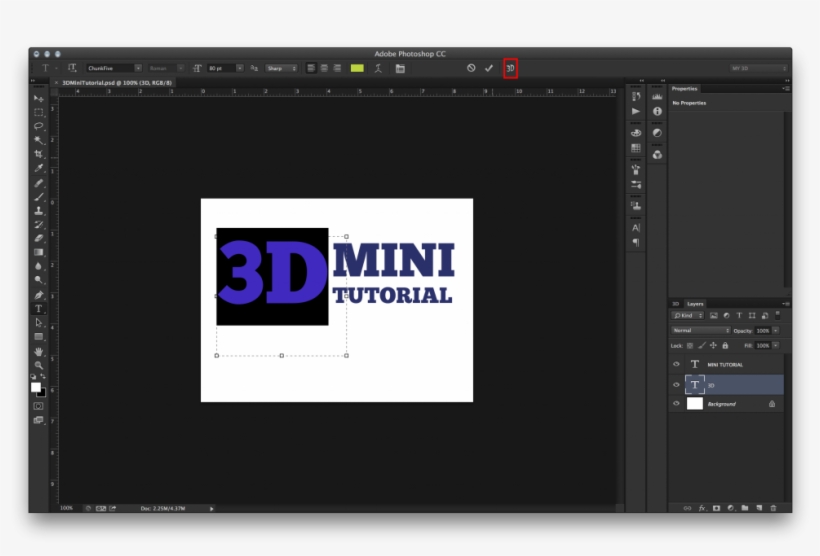Select the Move tool
This screenshot has height=556, width=820.
38,98
